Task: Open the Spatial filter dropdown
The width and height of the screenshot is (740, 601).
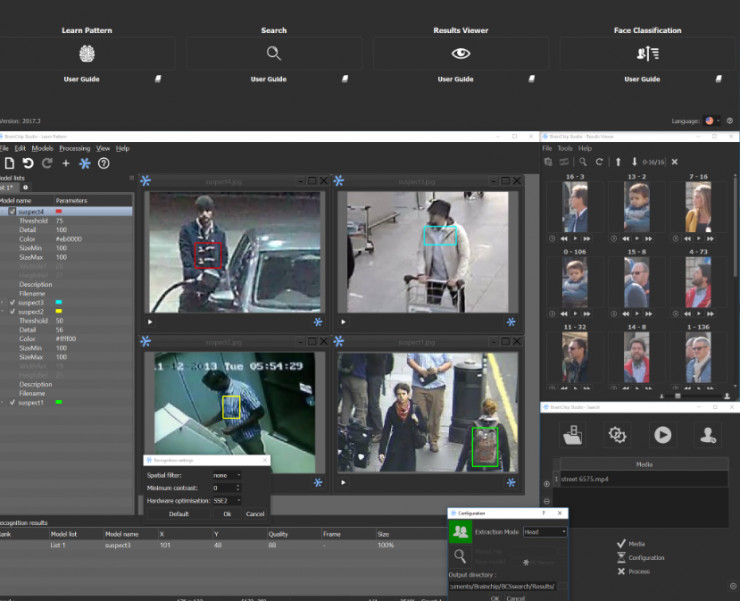Action: tap(226, 475)
